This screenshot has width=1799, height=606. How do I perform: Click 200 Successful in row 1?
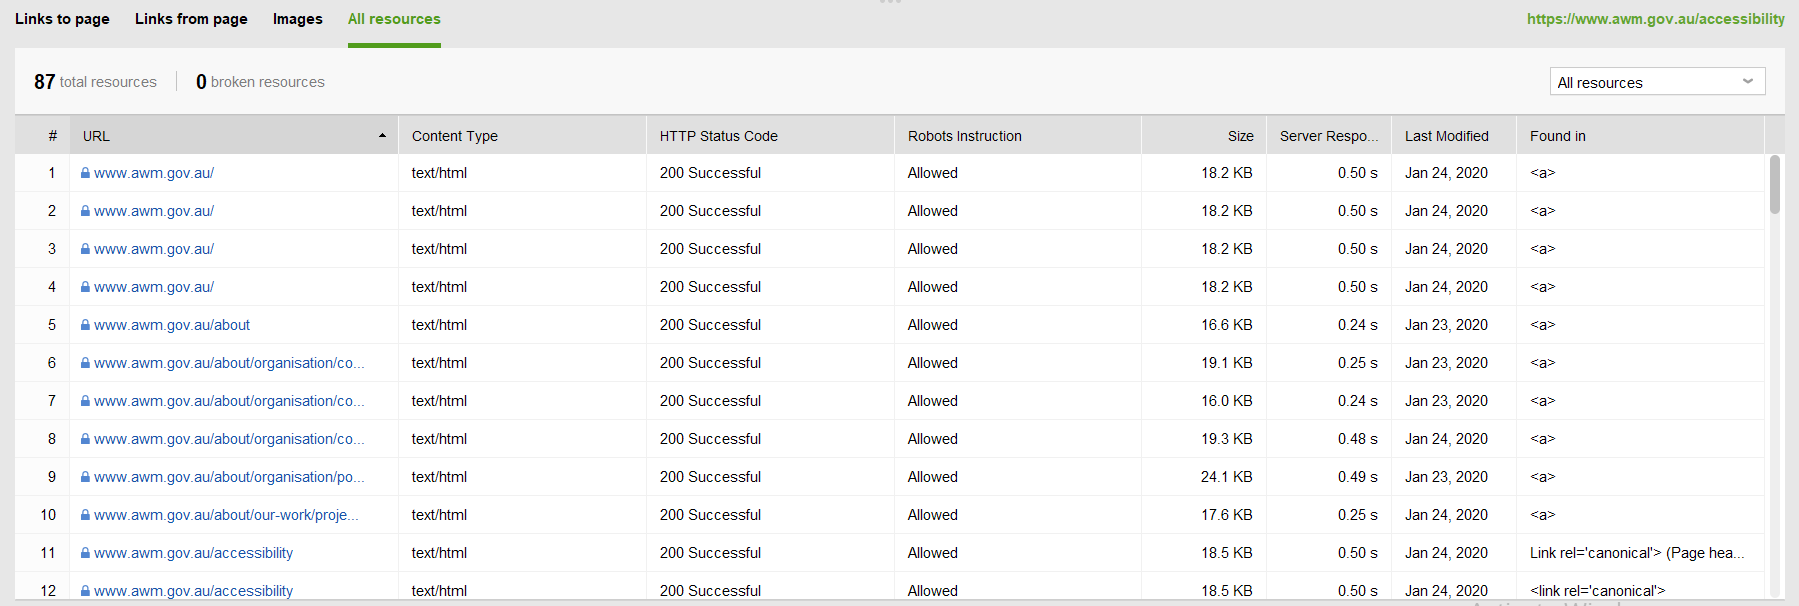[710, 173]
